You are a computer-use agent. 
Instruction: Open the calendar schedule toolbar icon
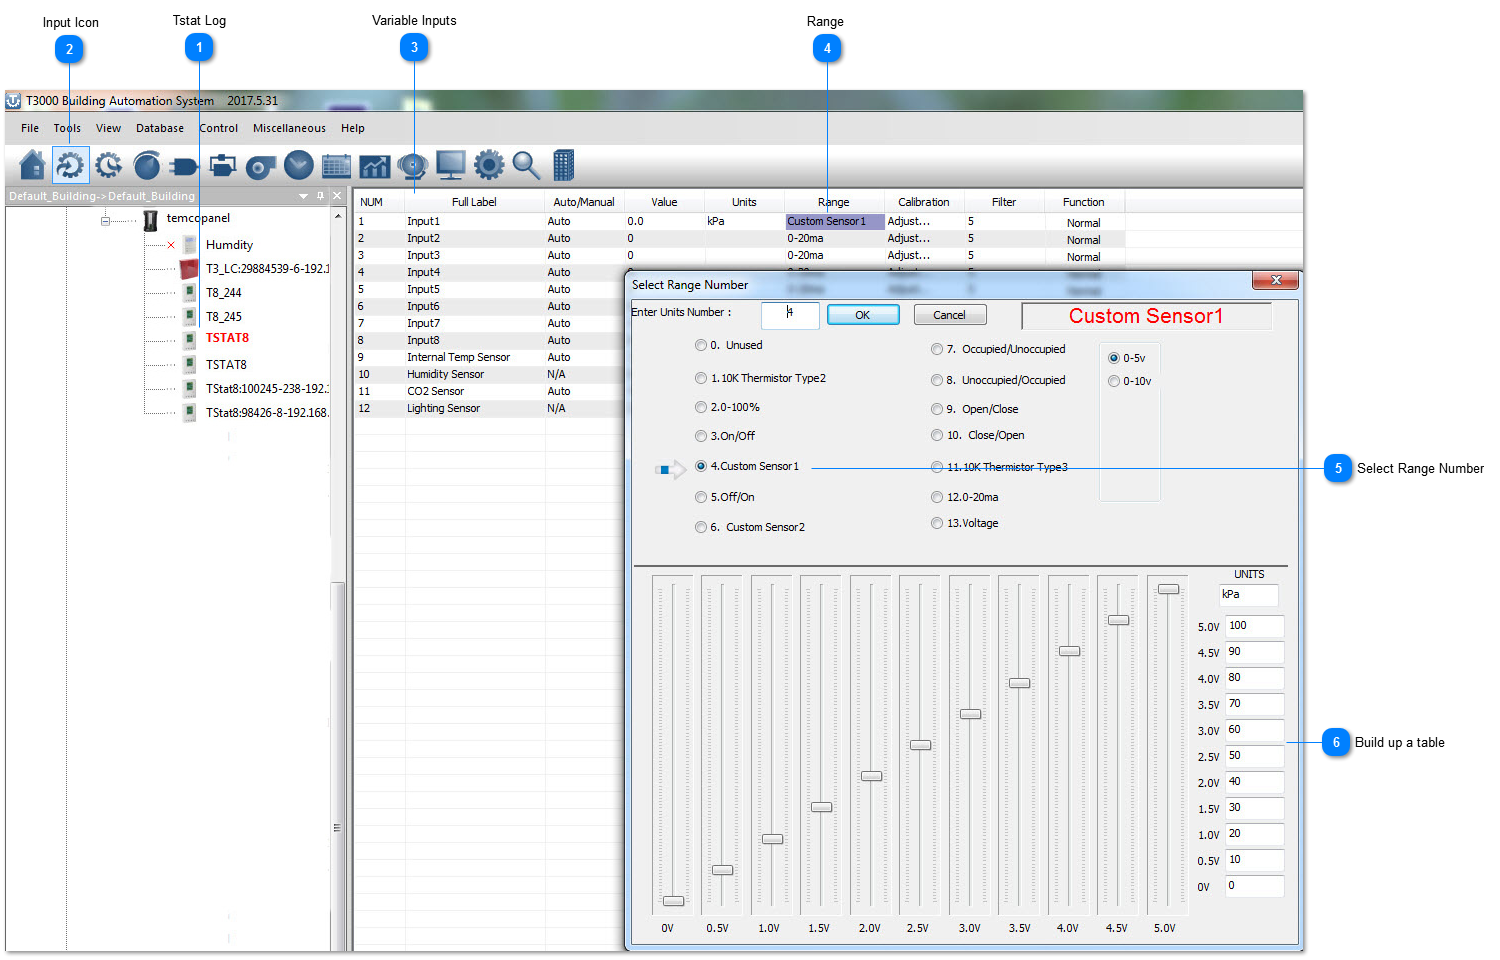click(x=337, y=165)
